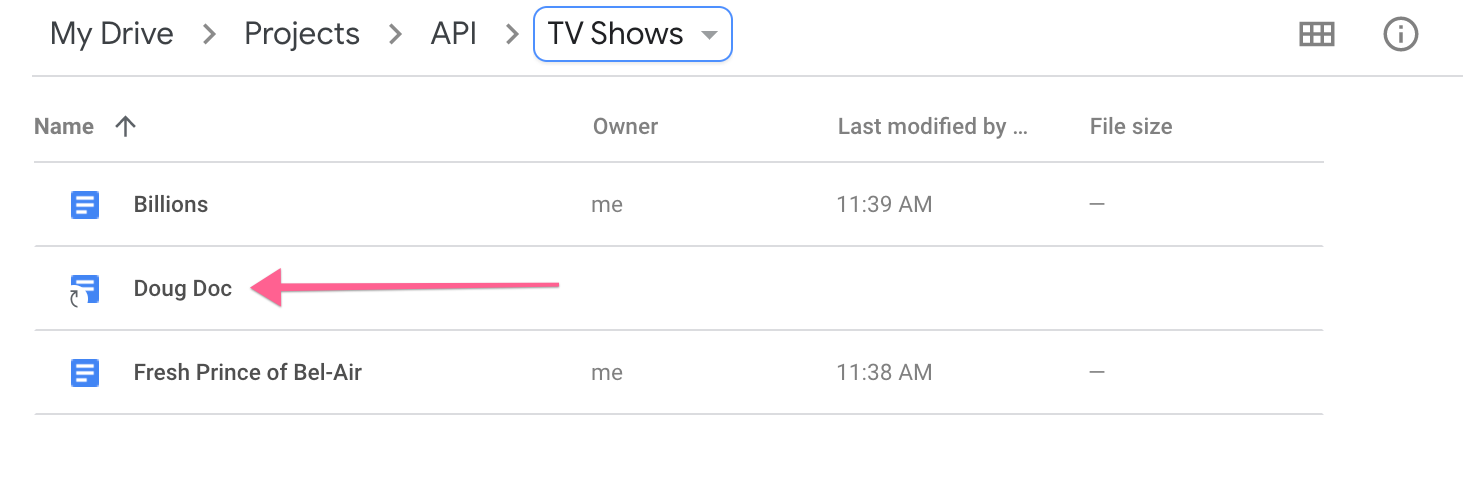Image resolution: width=1463 pixels, height=479 pixels.
Task: Click the Doug Doc shortcut icon
Action: point(85,290)
